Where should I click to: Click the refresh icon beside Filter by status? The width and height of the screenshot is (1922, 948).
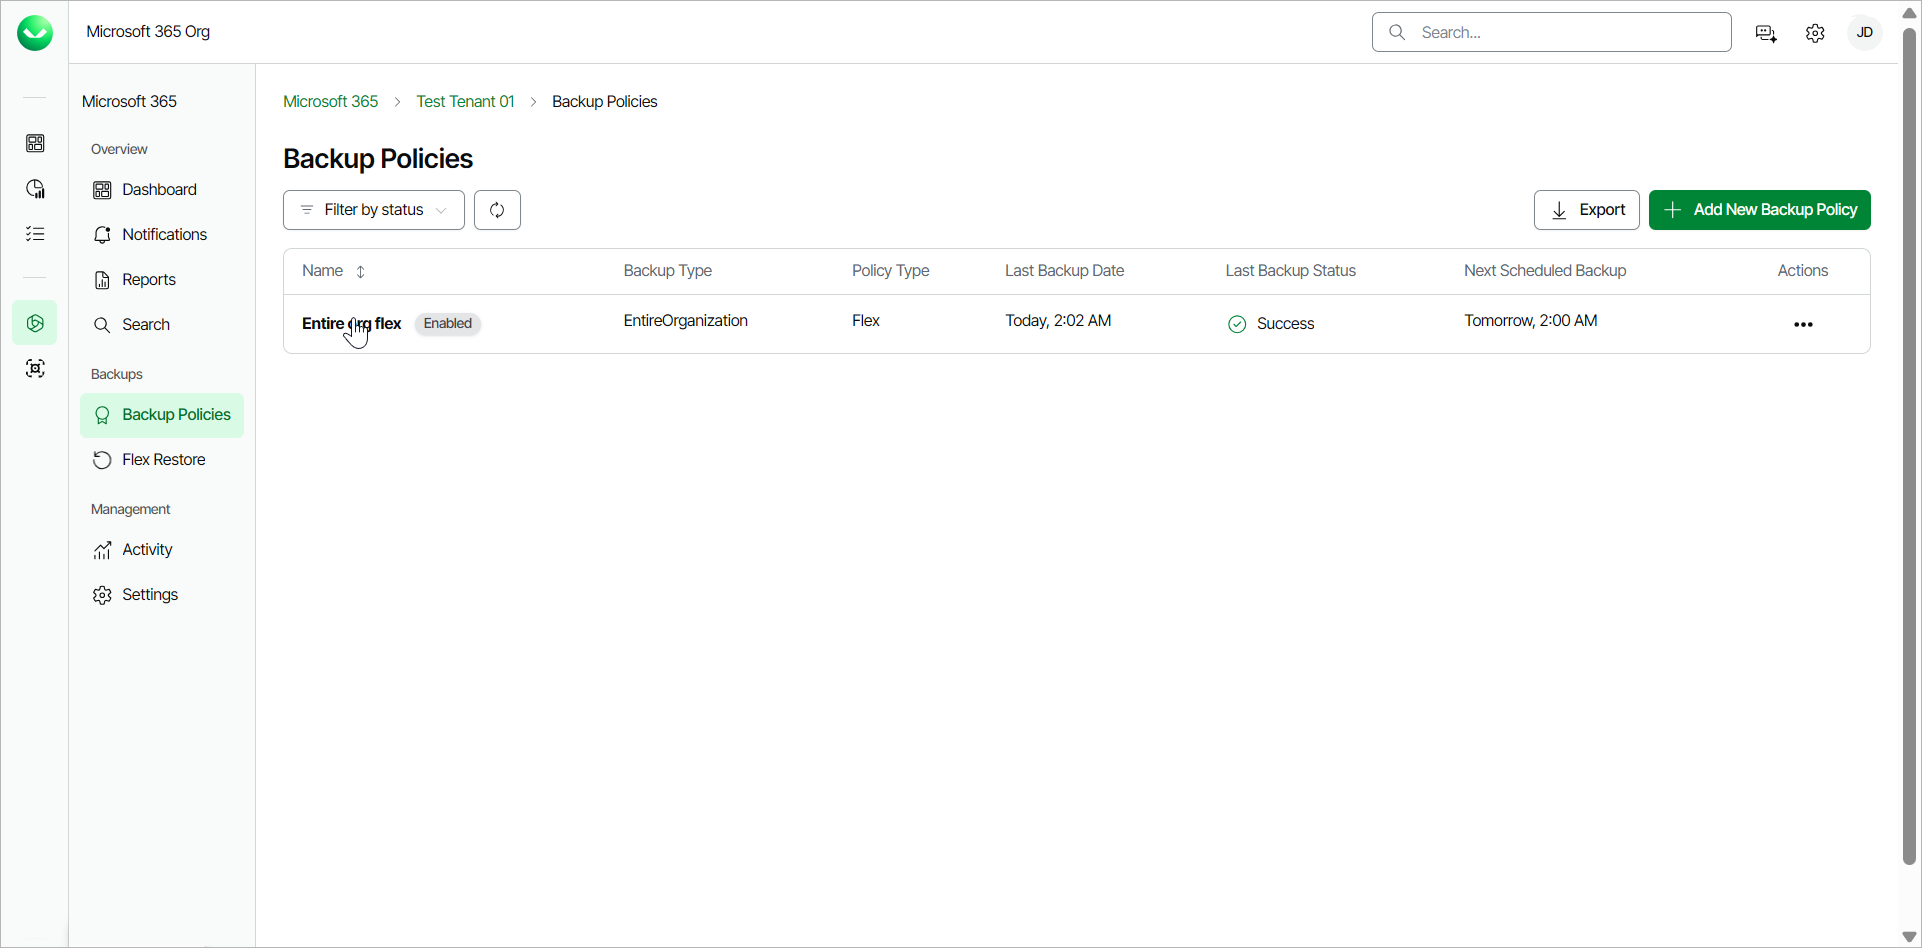pyautogui.click(x=497, y=210)
